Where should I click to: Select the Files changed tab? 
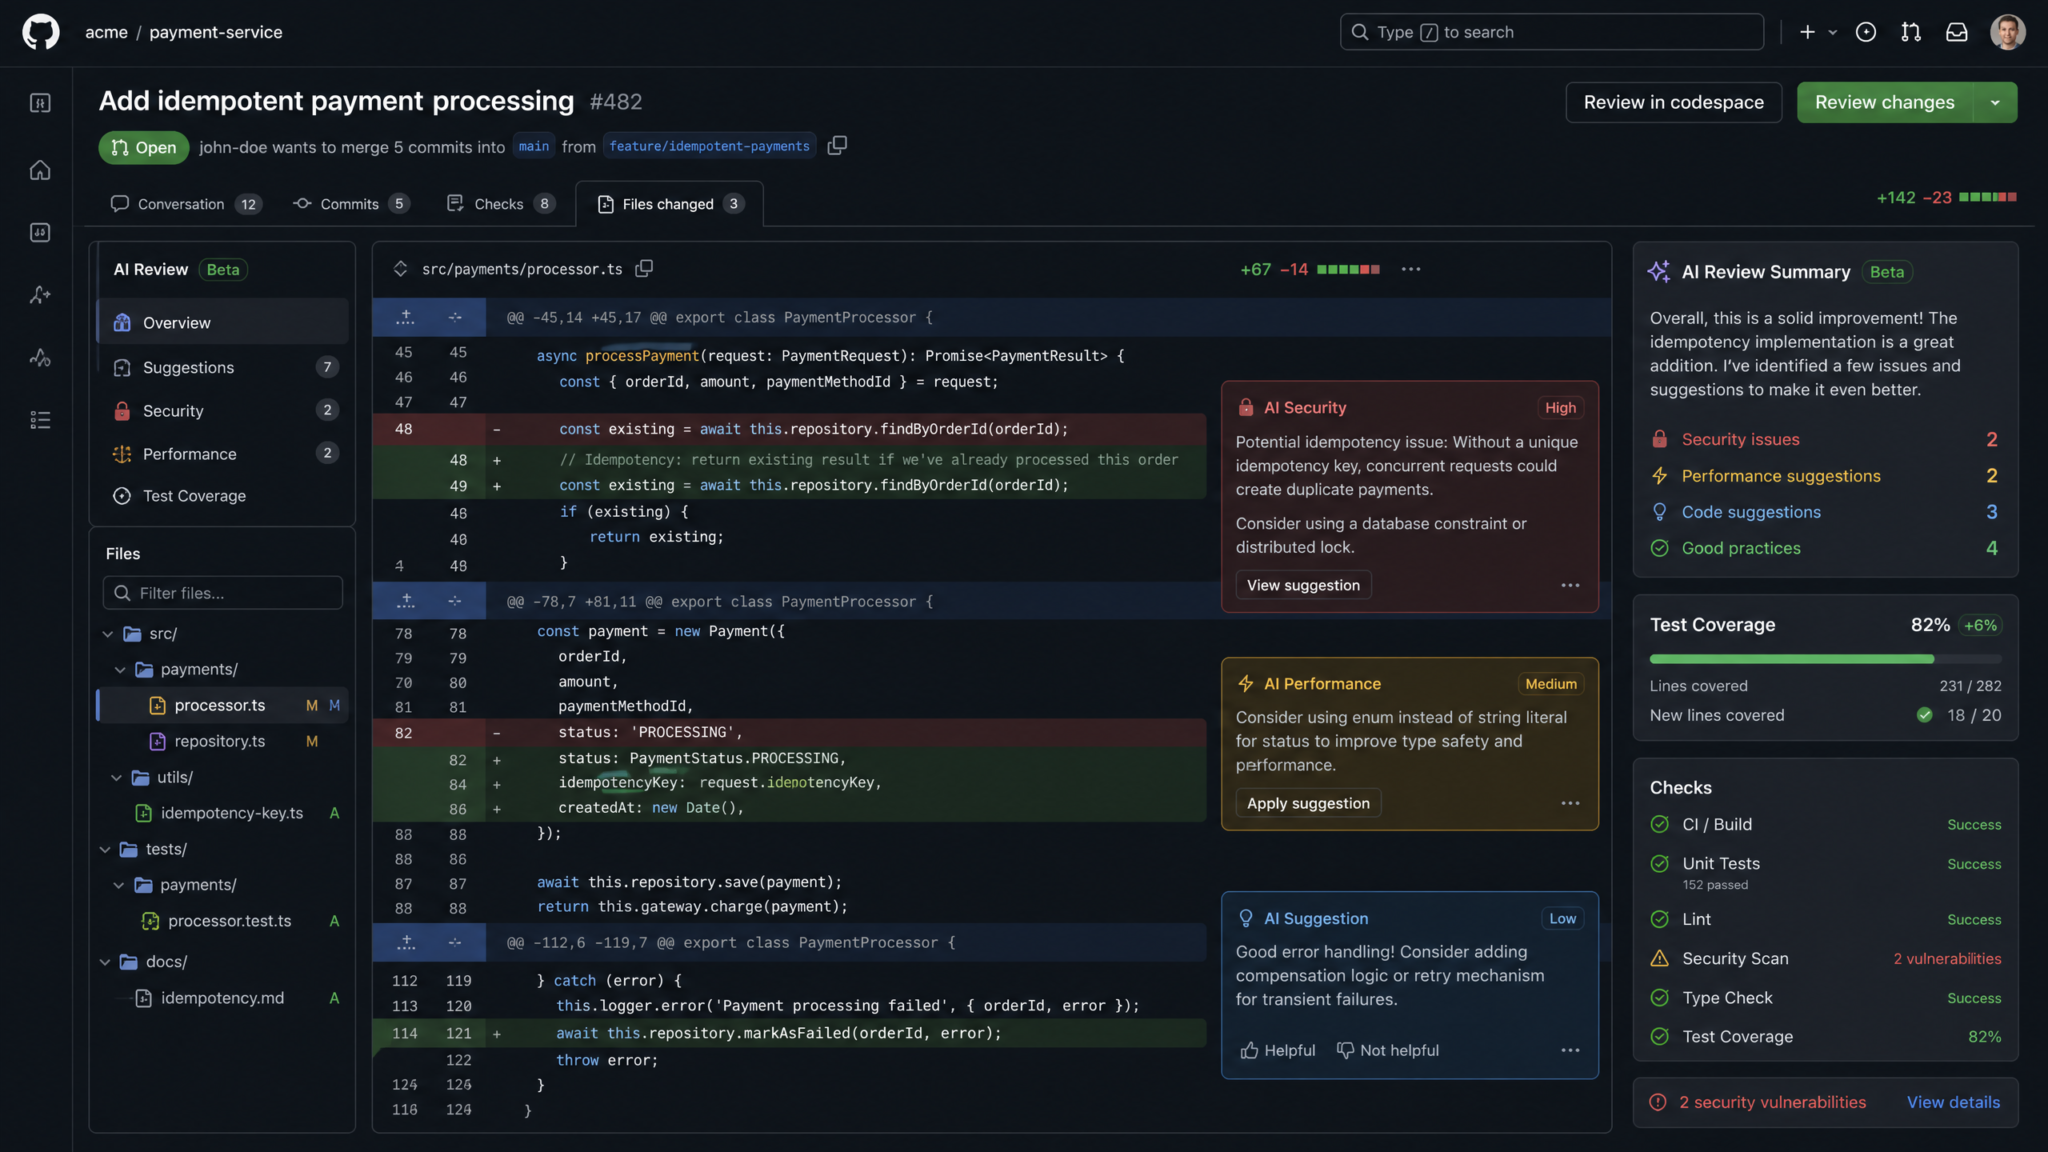click(x=669, y=204)
